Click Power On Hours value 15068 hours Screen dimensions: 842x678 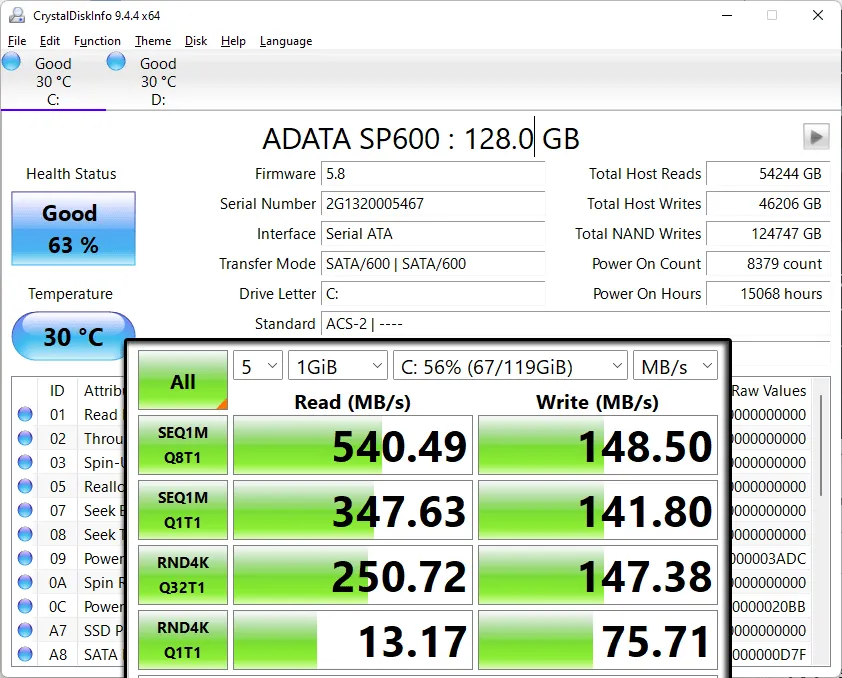click(x=768, y=294)
